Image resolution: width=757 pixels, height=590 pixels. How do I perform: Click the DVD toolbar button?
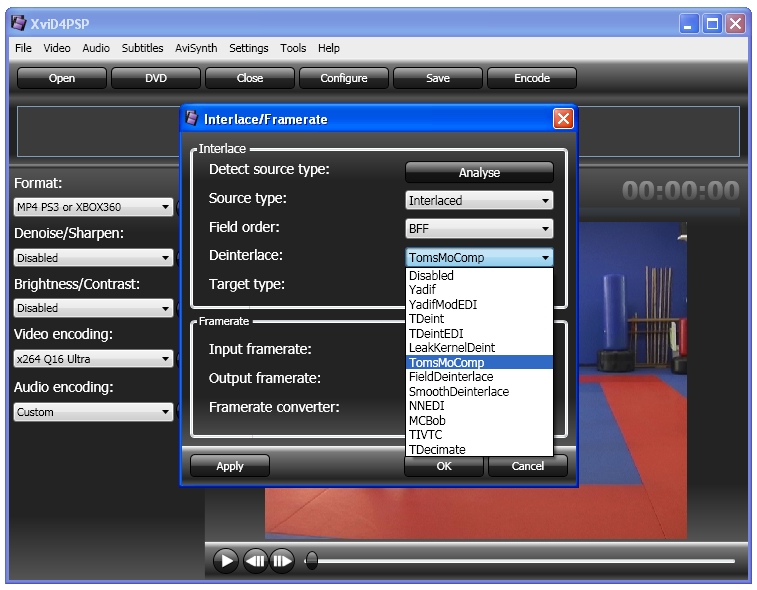(x=156, y=78)
